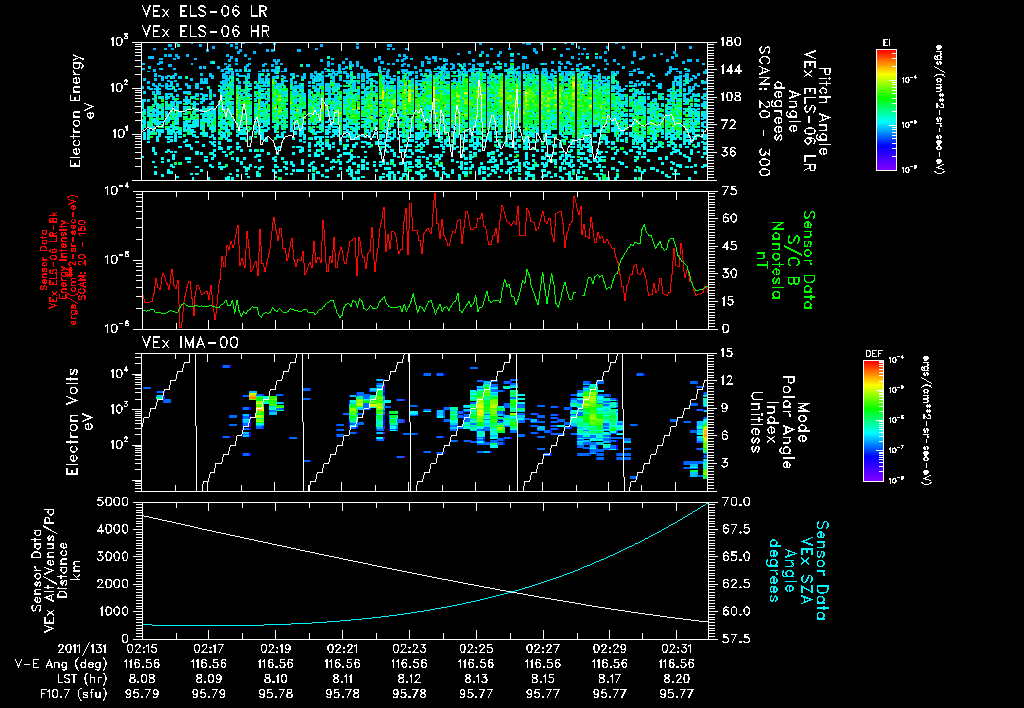1024x708 pixels.
Task: Click time tick label 02:25
Action: point(476,649)
